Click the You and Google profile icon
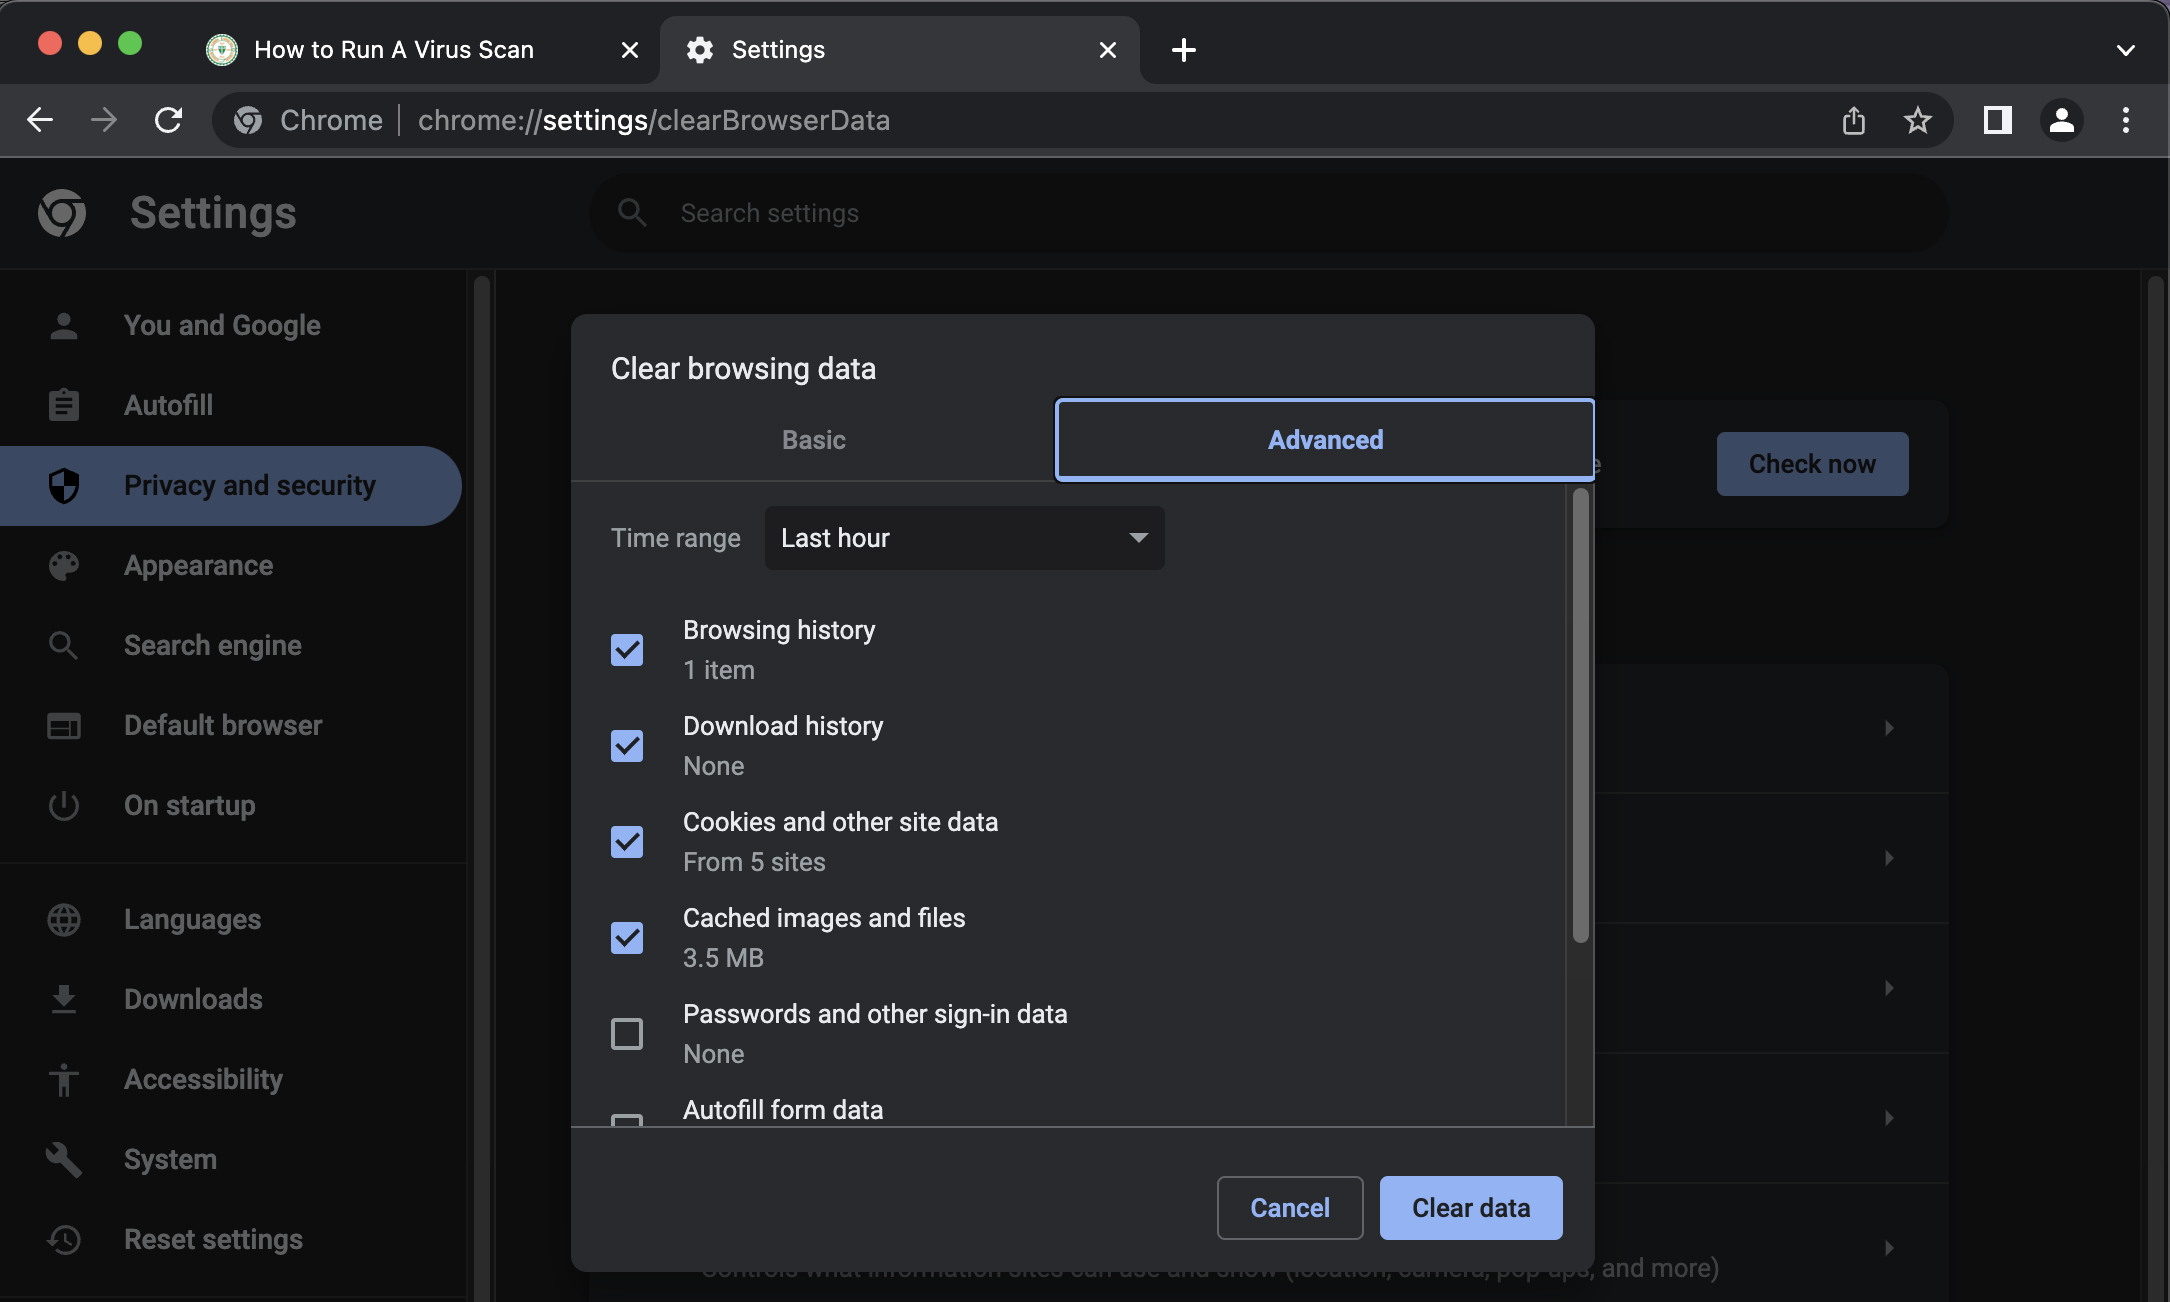The image size is (2170, 1302). pos(62,324)
